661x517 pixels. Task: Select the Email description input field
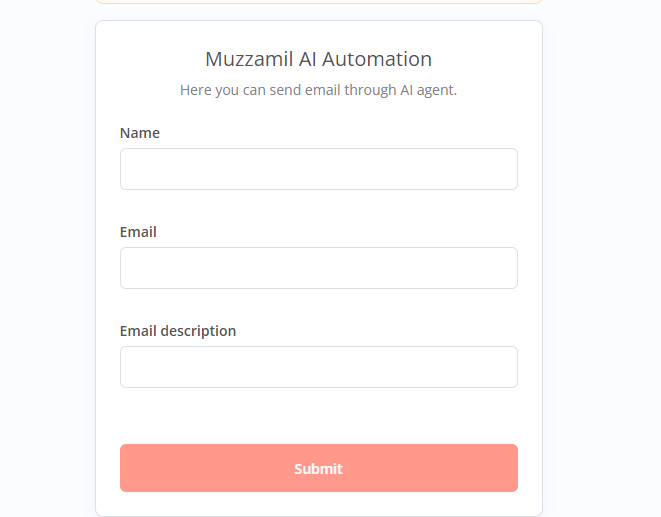coord(318,367)
